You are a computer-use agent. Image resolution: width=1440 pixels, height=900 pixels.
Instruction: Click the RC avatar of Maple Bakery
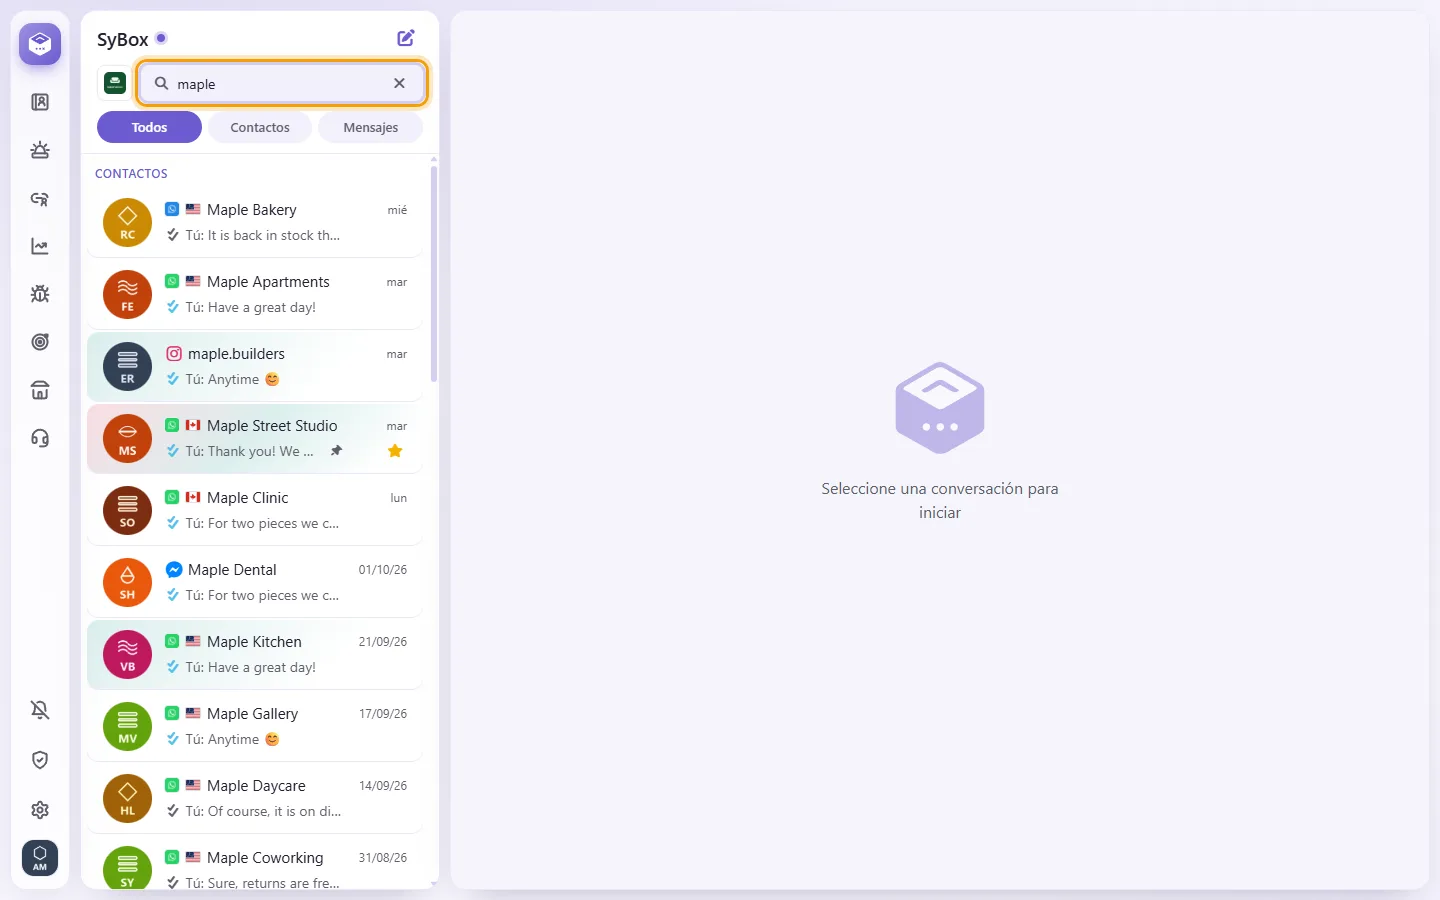pyautogui.click(x=127, y=222)
